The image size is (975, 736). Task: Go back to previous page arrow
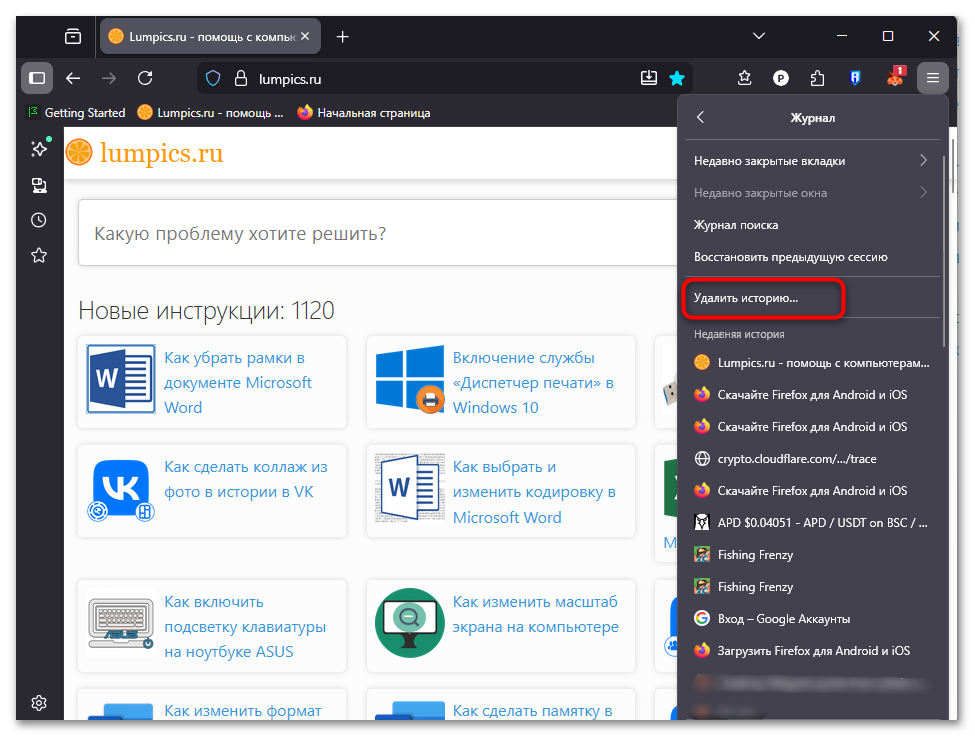pyautogui.click(x=73, y=78)
